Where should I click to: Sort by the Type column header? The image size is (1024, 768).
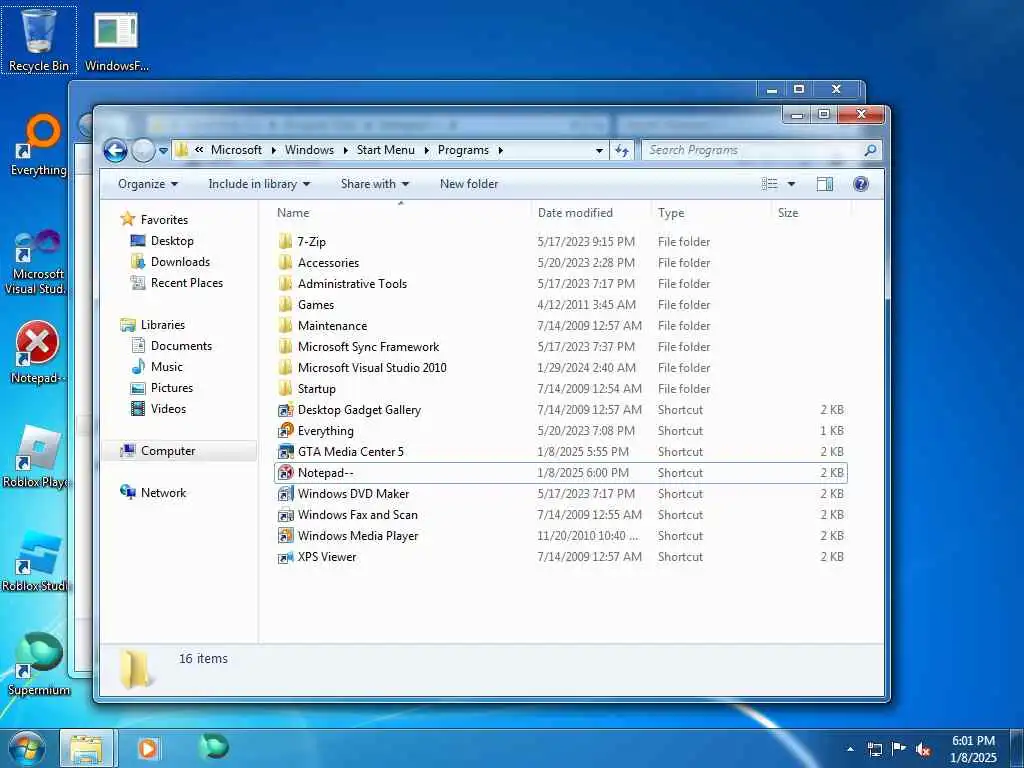(711, 213)
